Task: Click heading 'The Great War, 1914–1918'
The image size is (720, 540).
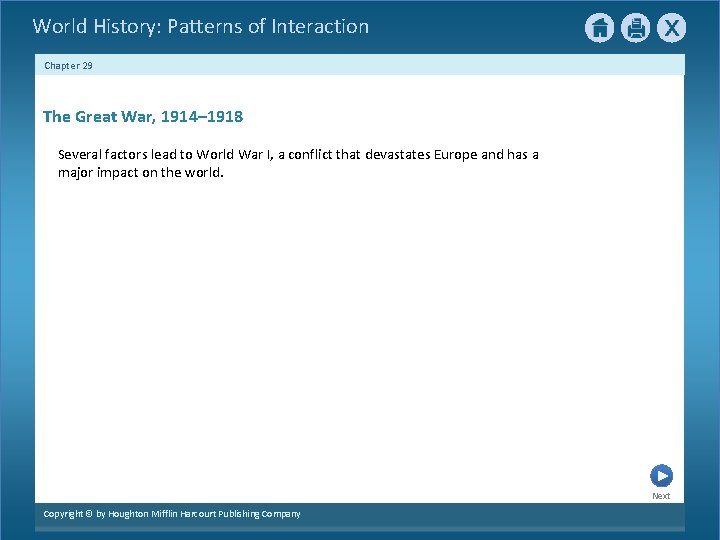Action: coord(143,117)
